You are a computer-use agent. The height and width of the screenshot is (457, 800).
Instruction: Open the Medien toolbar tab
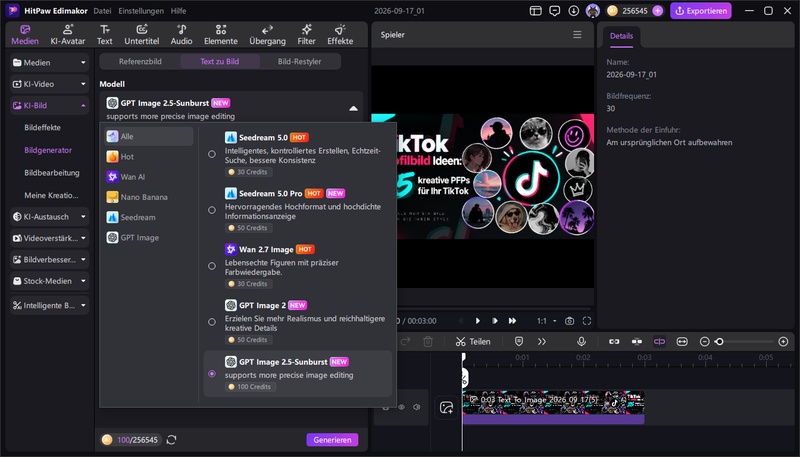click(25, 35)
